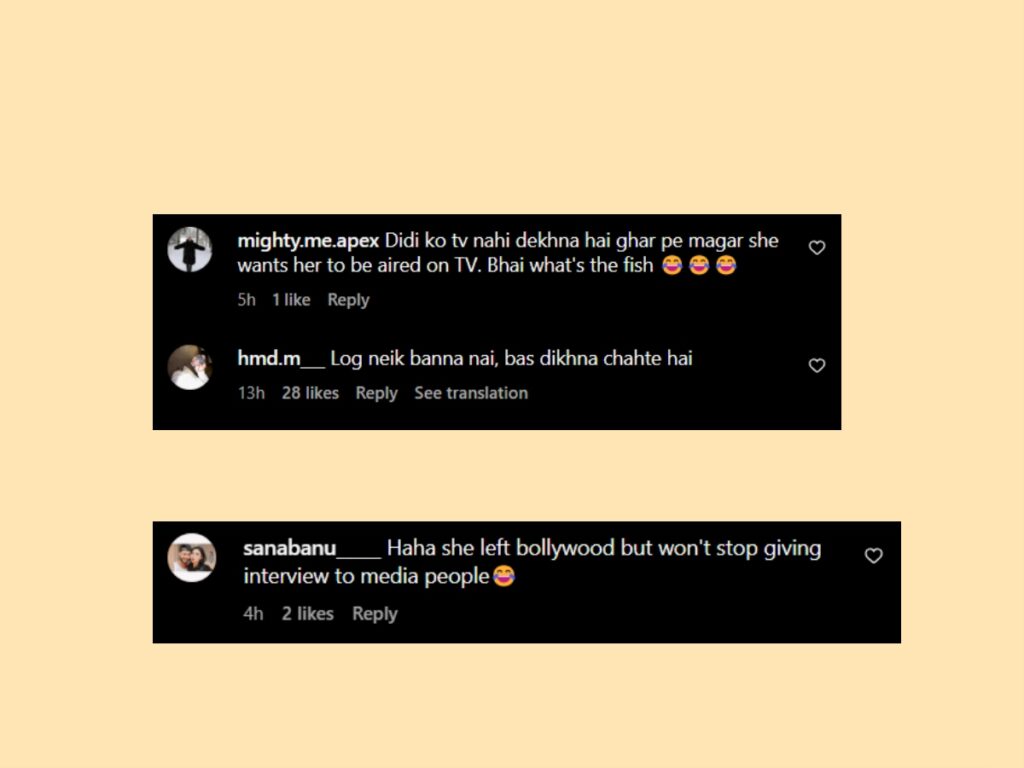Reply to sanabanu's comment
The width and height of the screenshot is (1024, 768).
click(x=374, y=614)
